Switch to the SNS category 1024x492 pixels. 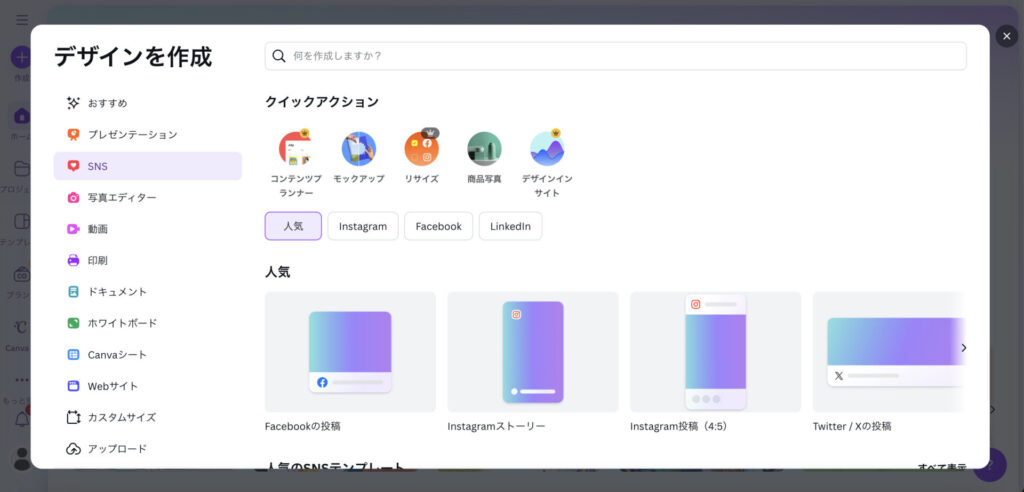tap(98, 166)
